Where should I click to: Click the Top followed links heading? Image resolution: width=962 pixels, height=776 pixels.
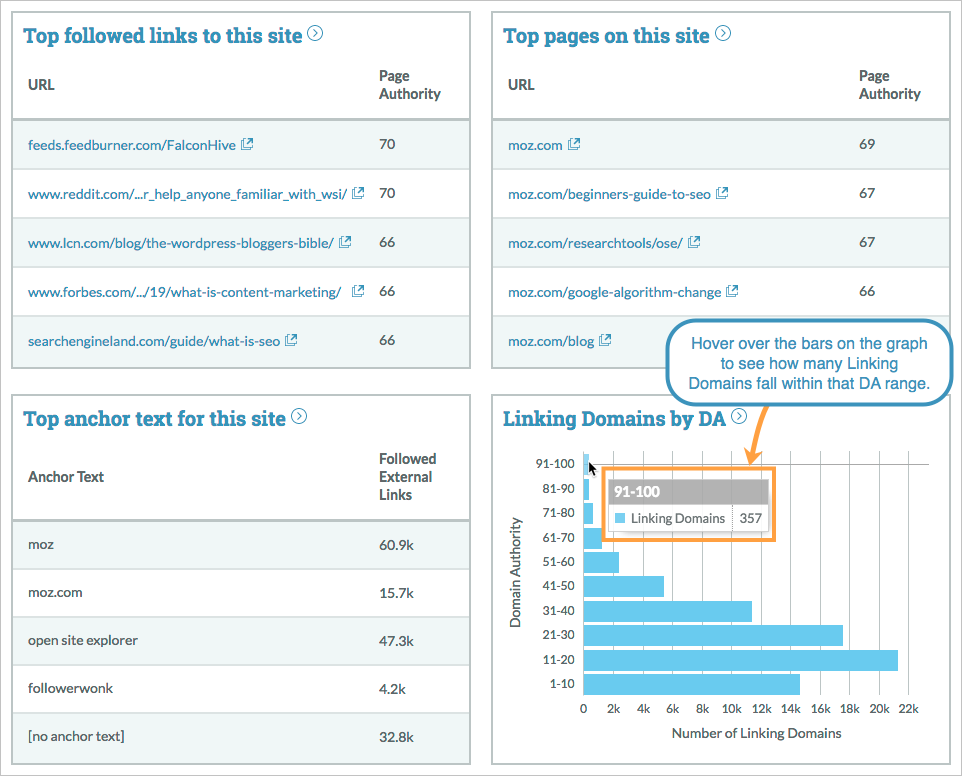(163, 36)
